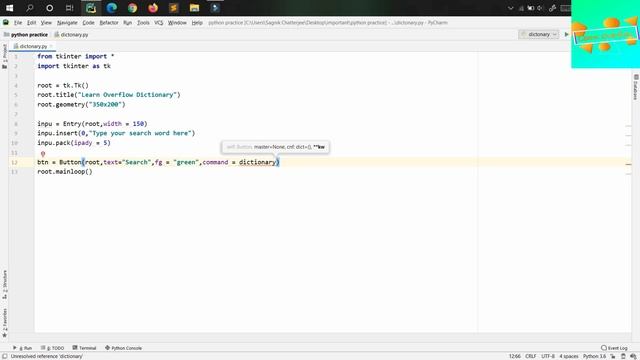Open File Explorer from taskbar
The width and height of the screenshot is (640, 360).
coord(194,8)
